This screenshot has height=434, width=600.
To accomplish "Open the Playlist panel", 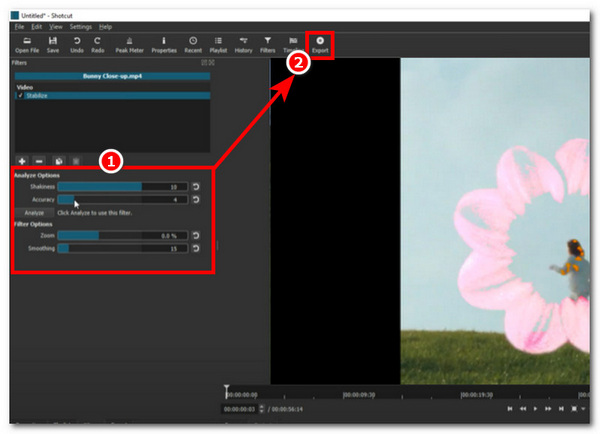I will click(x=217, y=43).
